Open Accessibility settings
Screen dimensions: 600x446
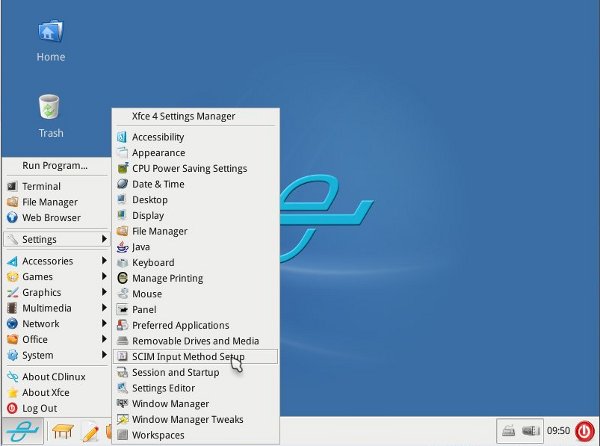[x=196, y=137]
